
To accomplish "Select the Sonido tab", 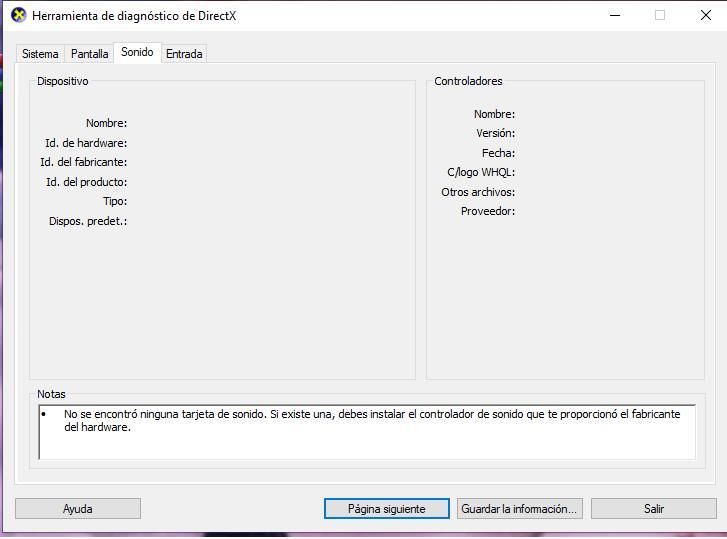I will 137,52.
